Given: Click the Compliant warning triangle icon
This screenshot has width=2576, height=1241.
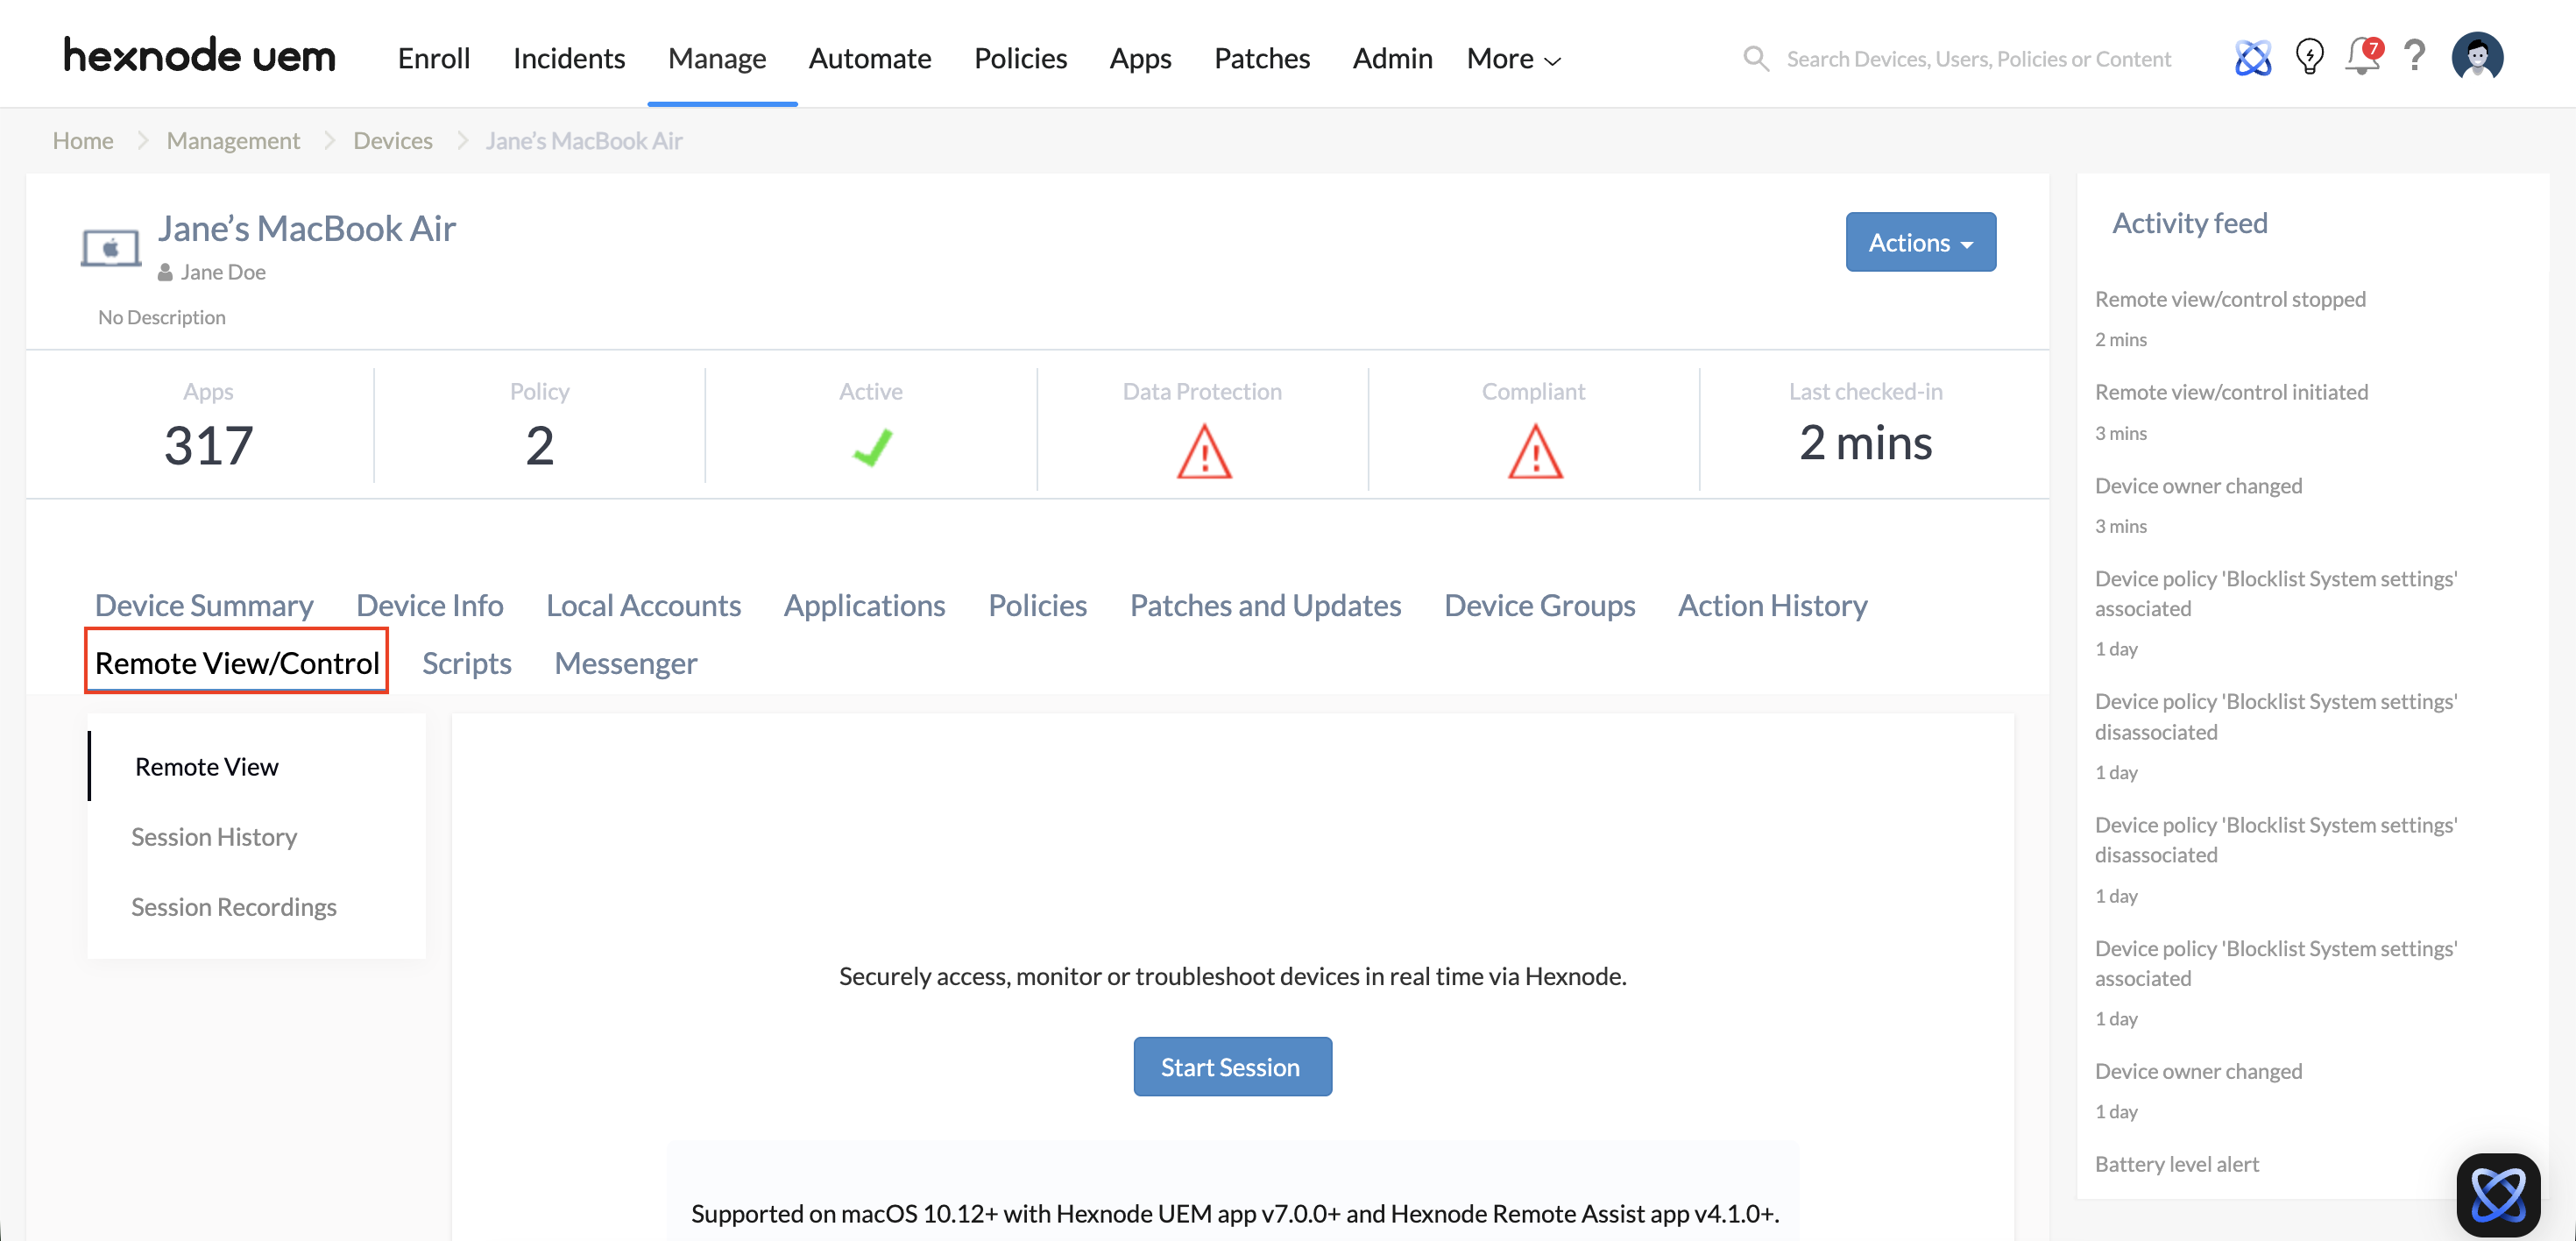Looking at the screenshot, I should pyautogui.click(x=1533, y=451).
